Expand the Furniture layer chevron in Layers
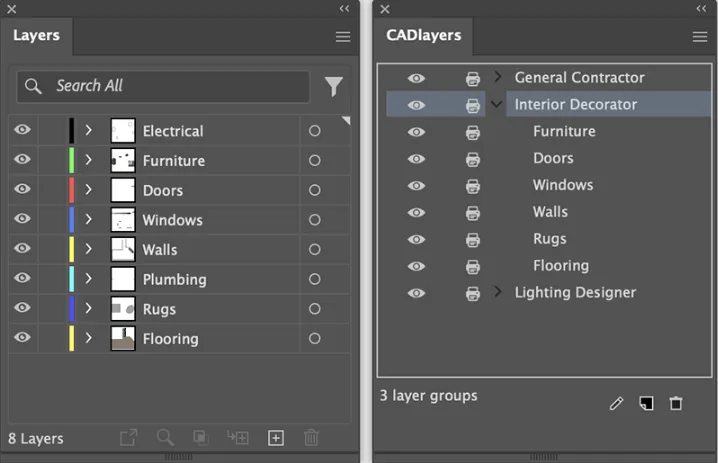Image resolution: width=718 pixels, height=463 pixels. [88, 160]
